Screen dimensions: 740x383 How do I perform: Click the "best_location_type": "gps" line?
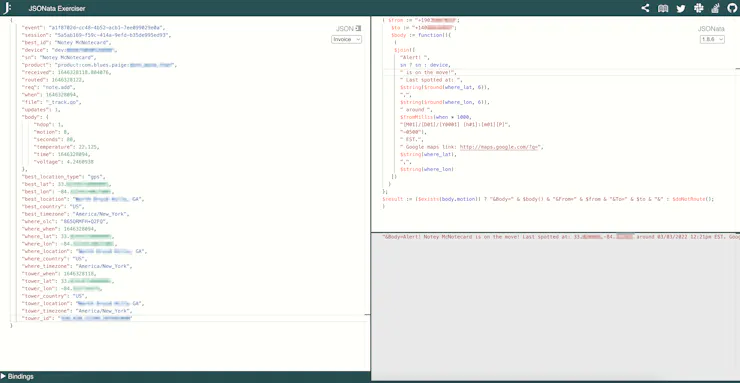[x=64, y=177]
